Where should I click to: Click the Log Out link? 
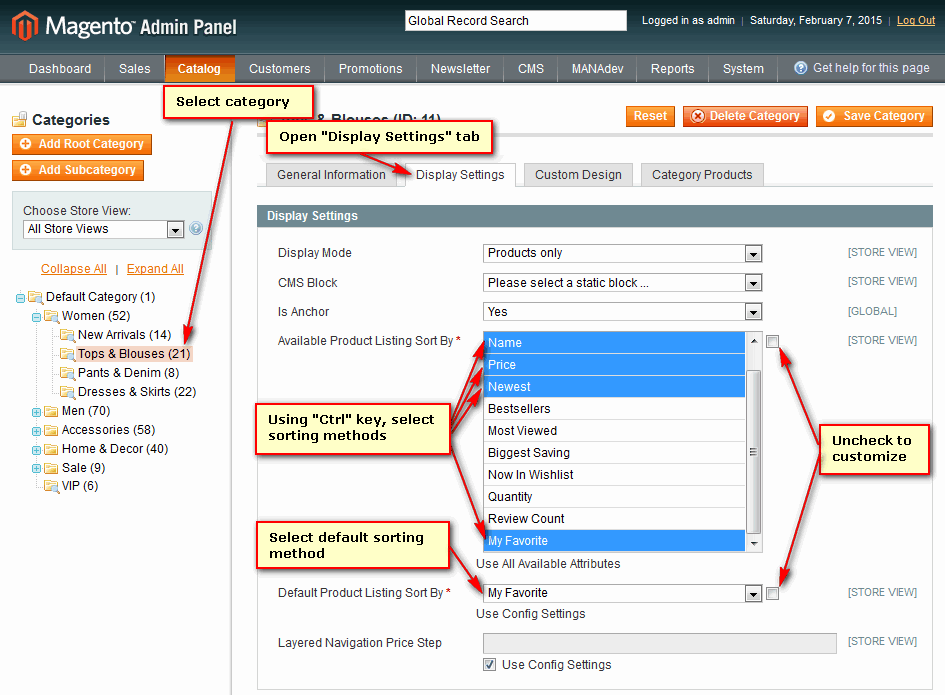(915, 20)
